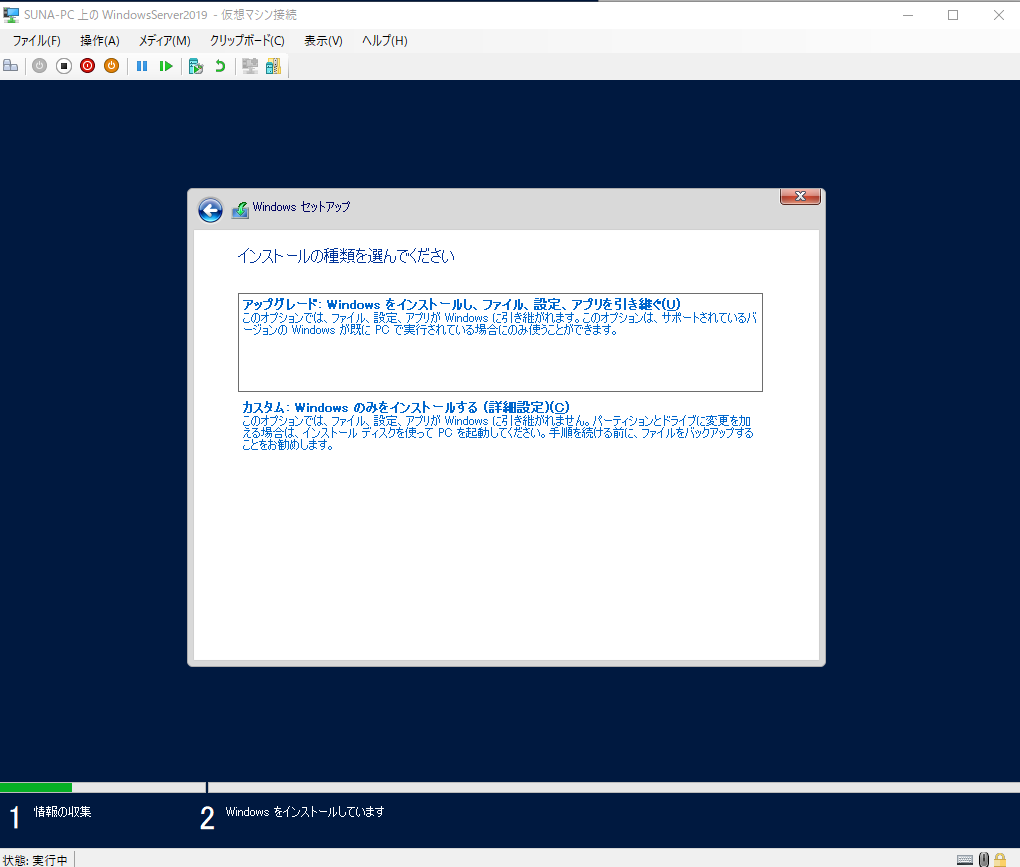Click the Windows をインストールしています step label
This screenshot has width=1020, height=867.
[x=304, y=812]
